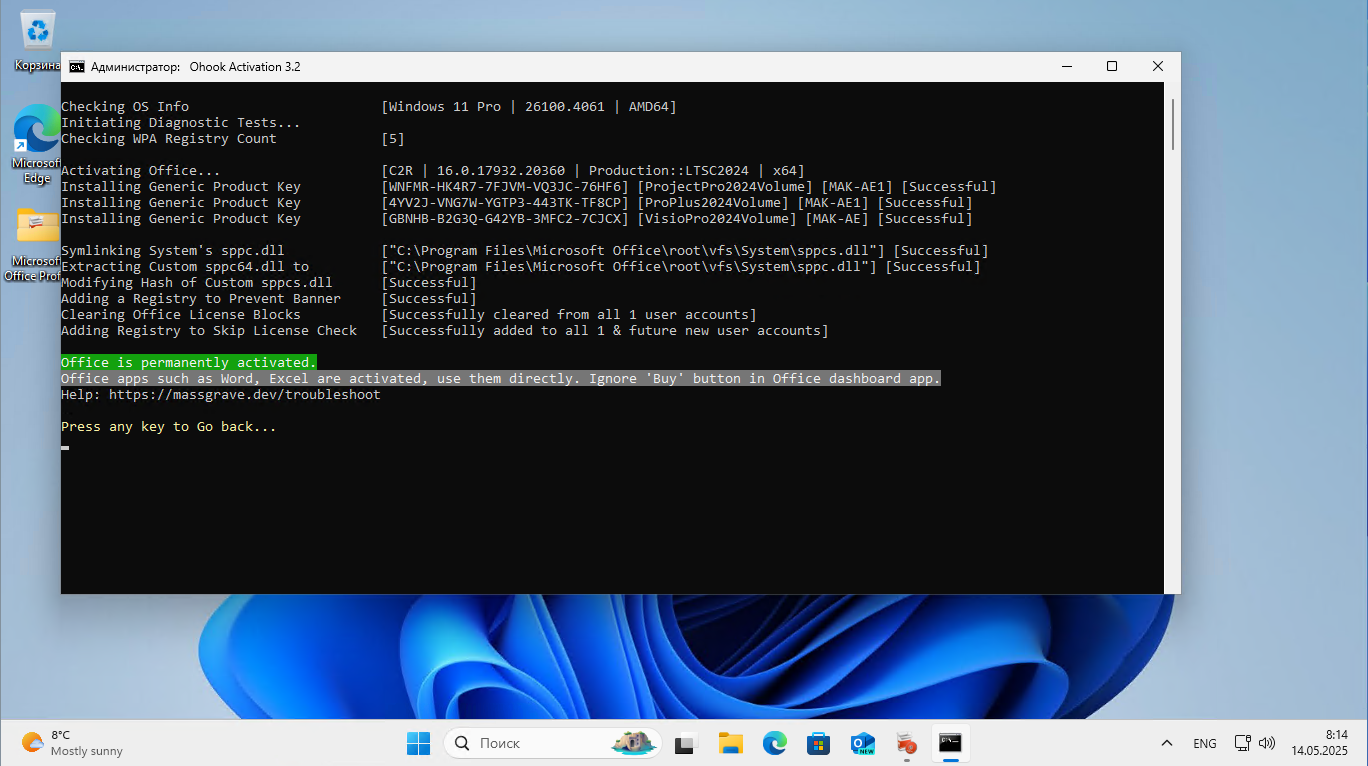1368x766 pixels.
Task: Click the gray 'Office apps such as Word, Excel' line
Action: coord(501,379)
